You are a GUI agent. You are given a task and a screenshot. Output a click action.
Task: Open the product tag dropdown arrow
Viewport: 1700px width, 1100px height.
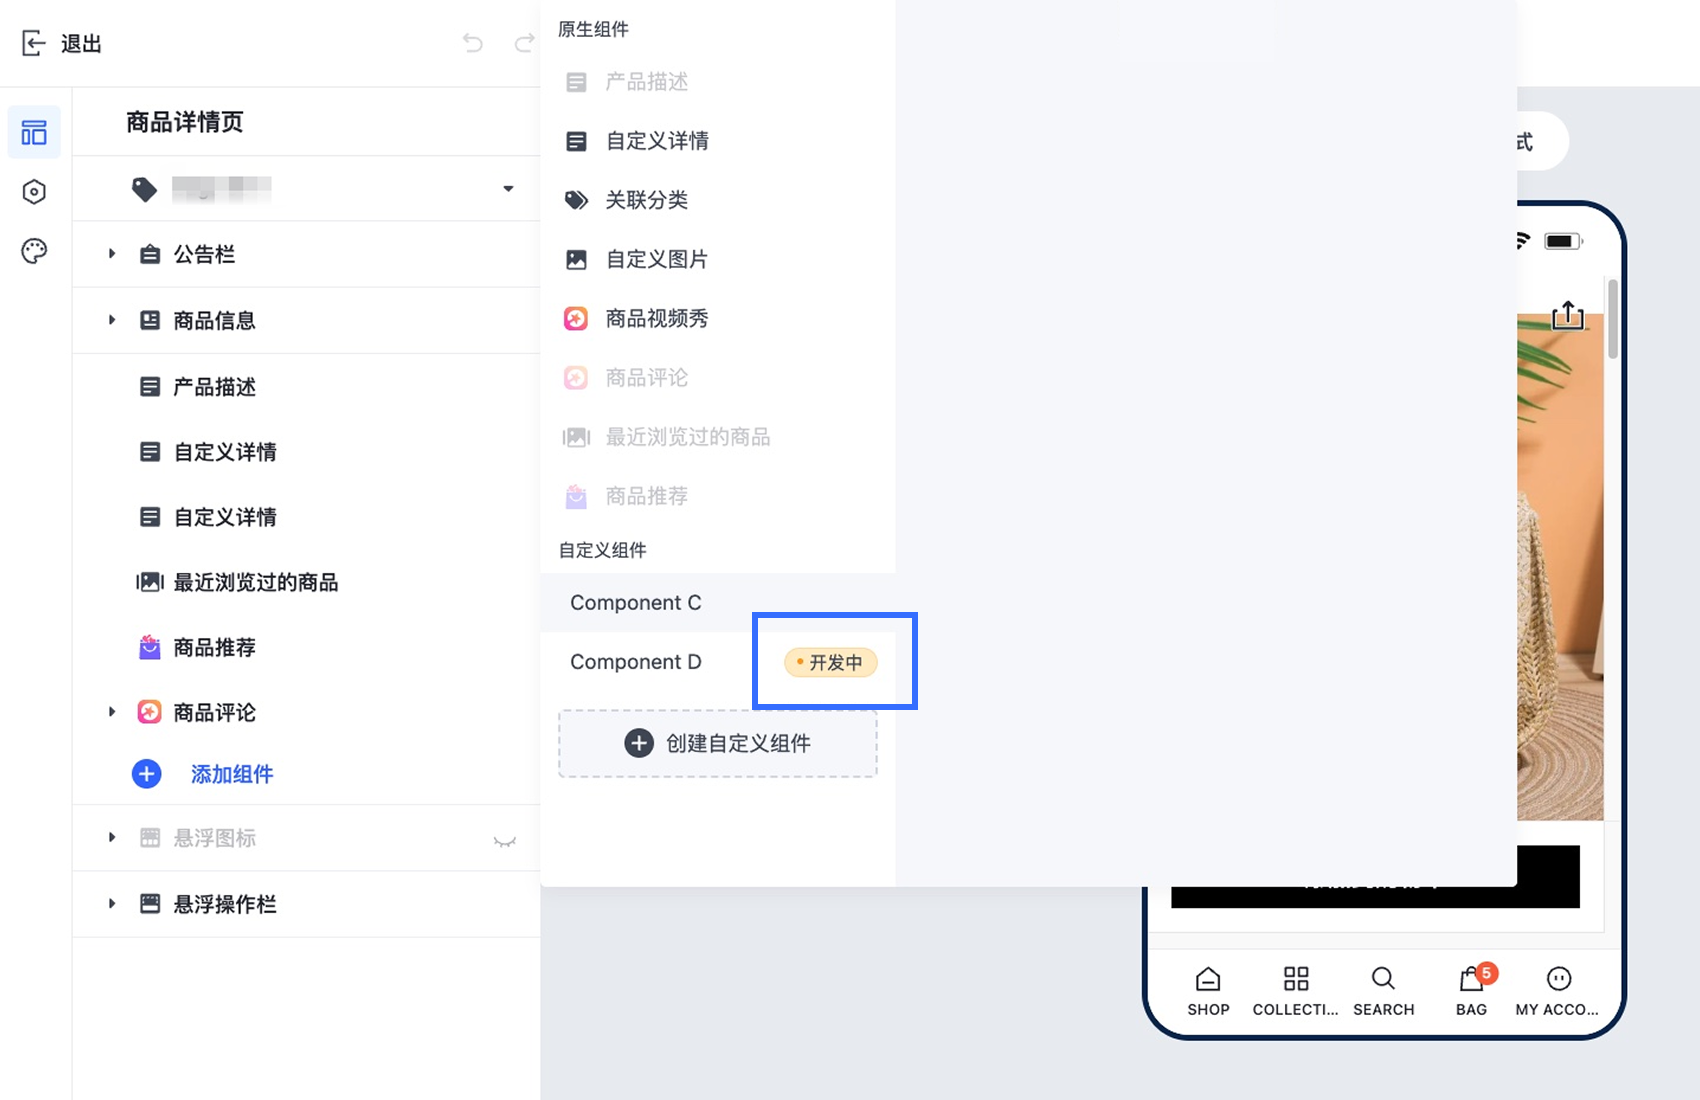[x=508, y=188]
